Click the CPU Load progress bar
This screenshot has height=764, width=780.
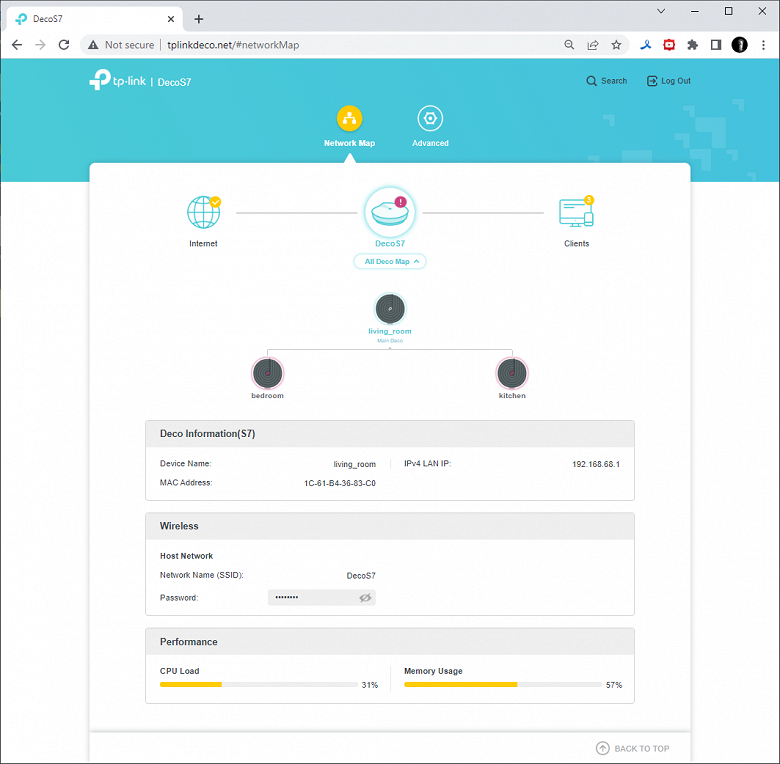coord(259,685)
